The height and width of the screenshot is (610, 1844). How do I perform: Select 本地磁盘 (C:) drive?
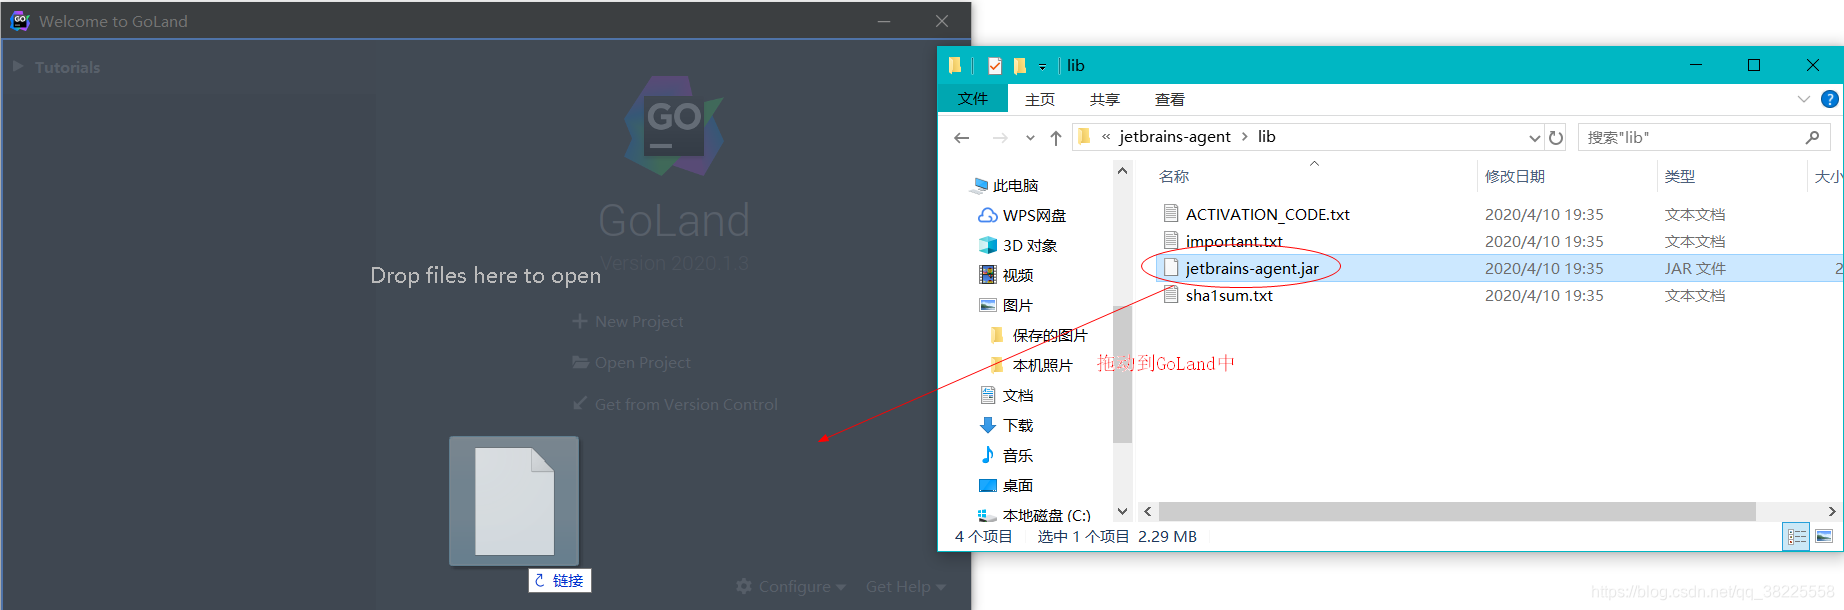1034,515
